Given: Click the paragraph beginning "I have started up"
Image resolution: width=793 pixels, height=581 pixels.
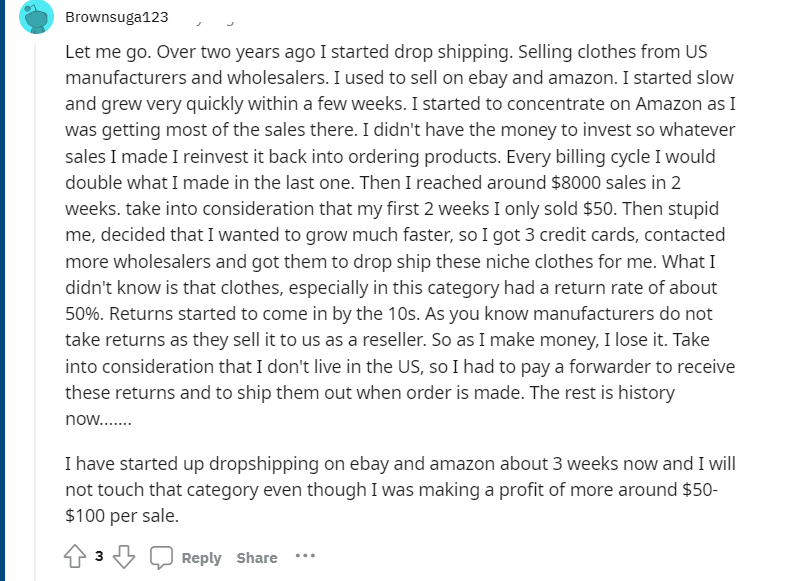Looking at the screenshot, I should (x=400, y=489).
